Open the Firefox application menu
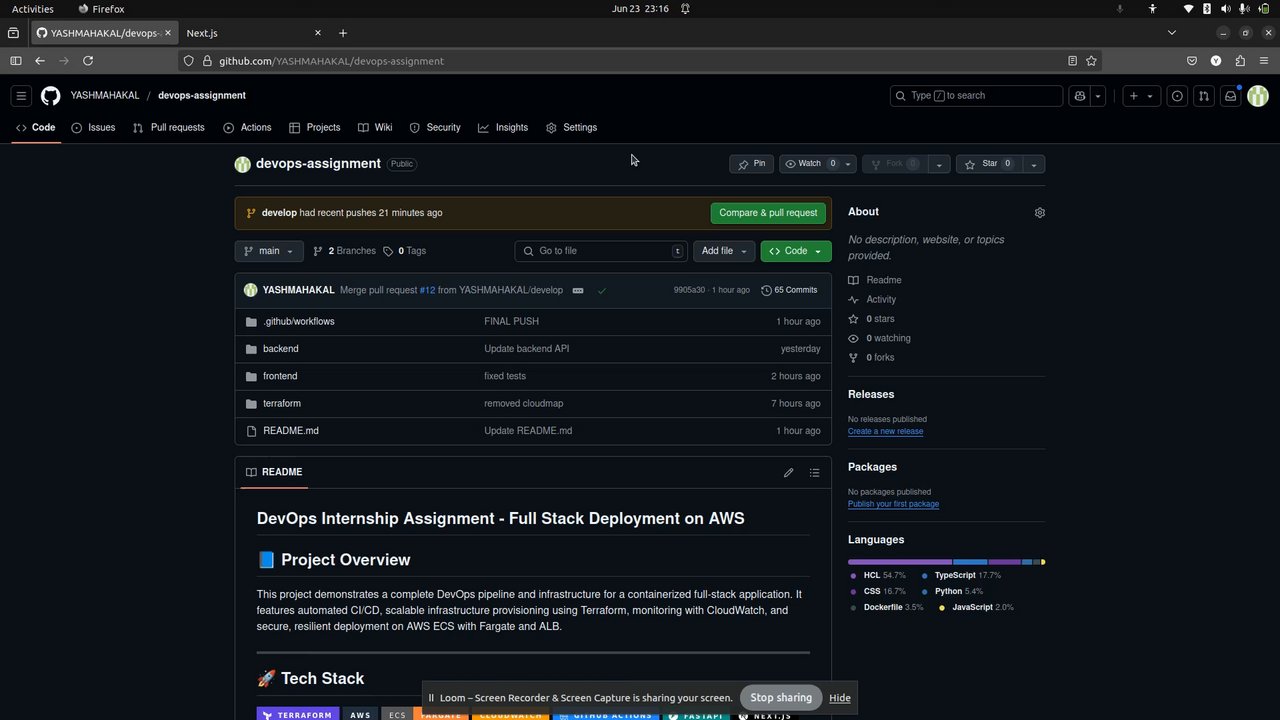The height and width of the screenshot is (720, 1280). pyautogui.click(x=1264, y=61)
